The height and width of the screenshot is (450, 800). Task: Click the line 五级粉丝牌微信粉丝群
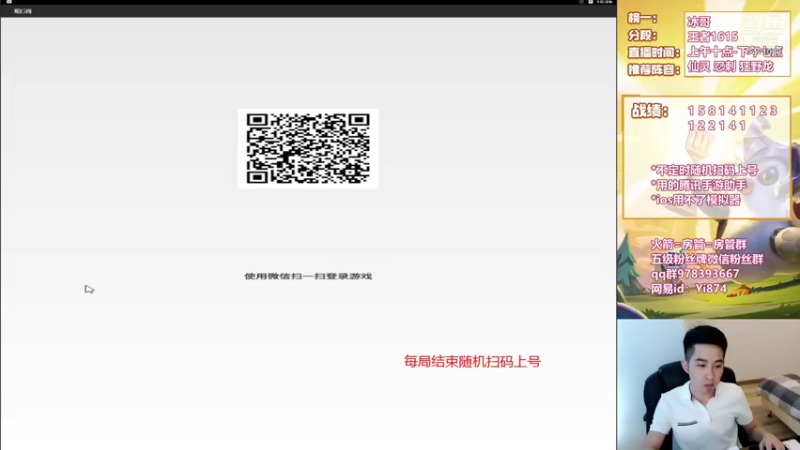click(707, 259)
